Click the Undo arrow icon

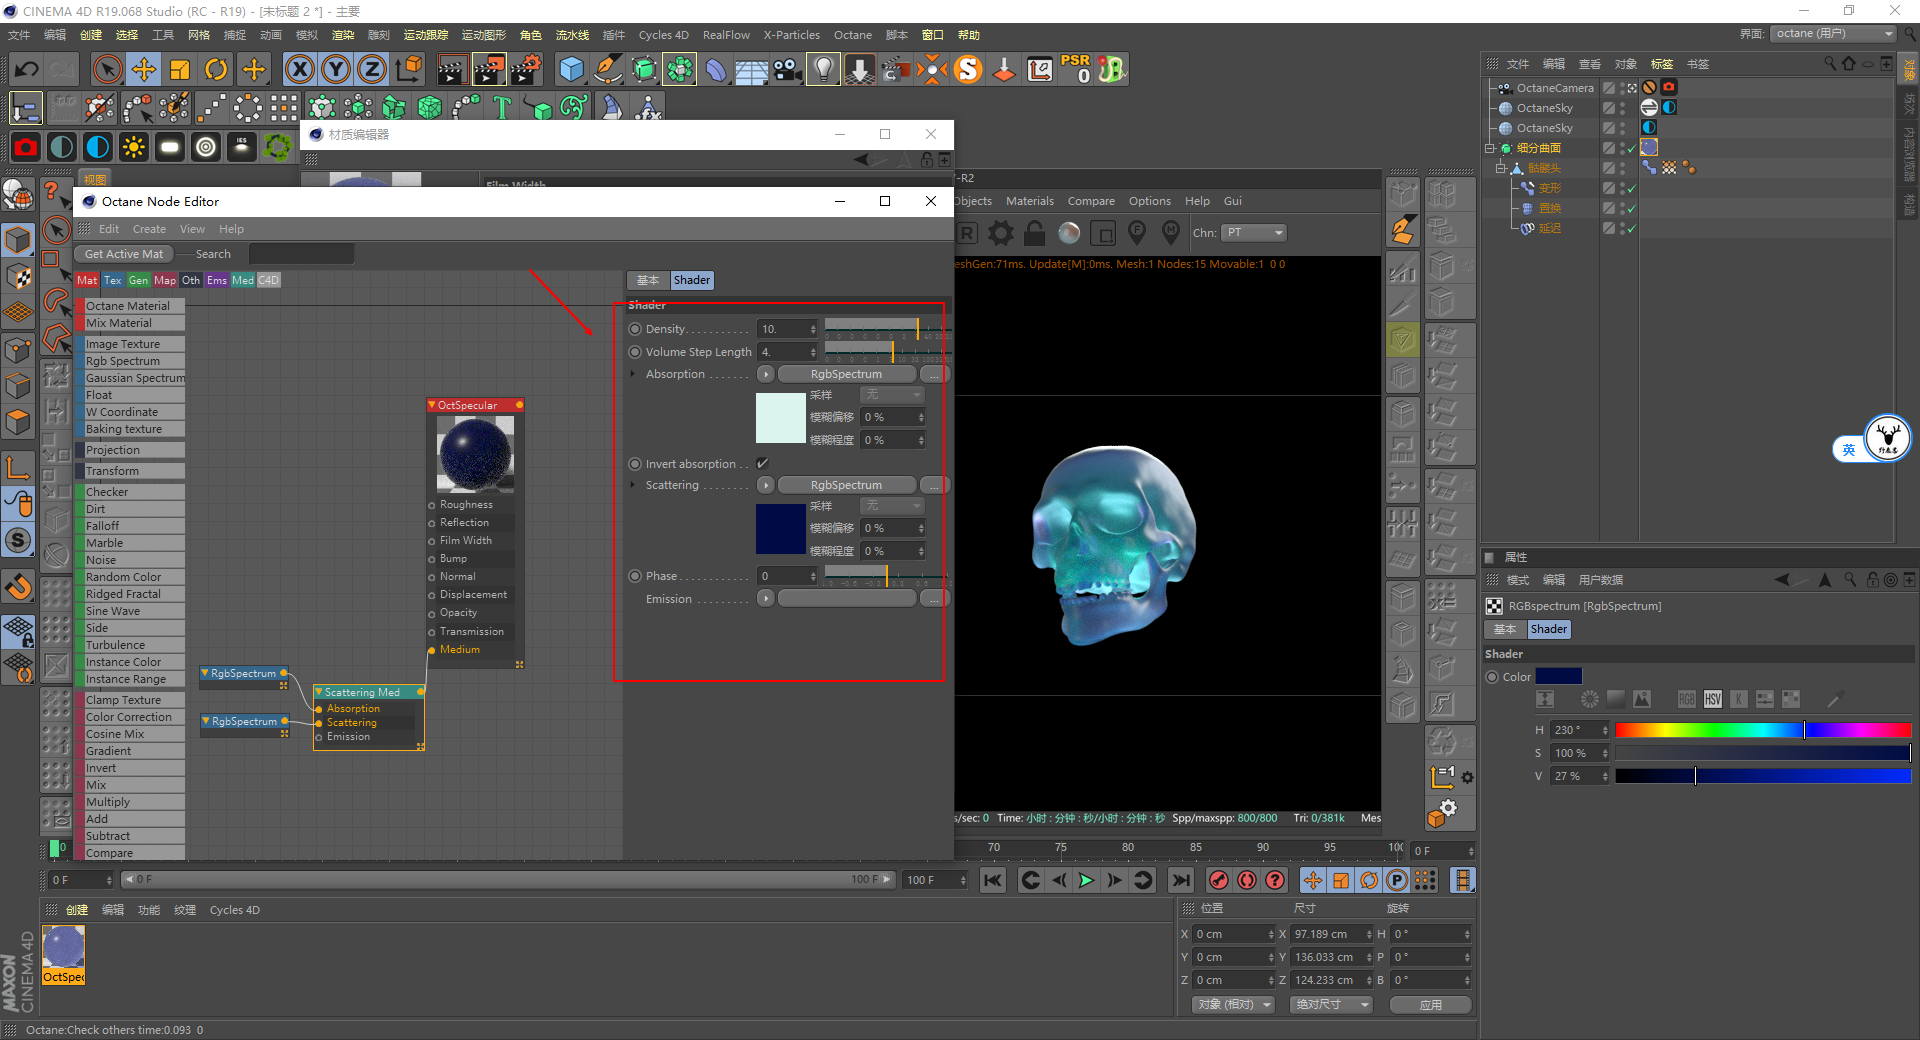[x=27, y=69]
